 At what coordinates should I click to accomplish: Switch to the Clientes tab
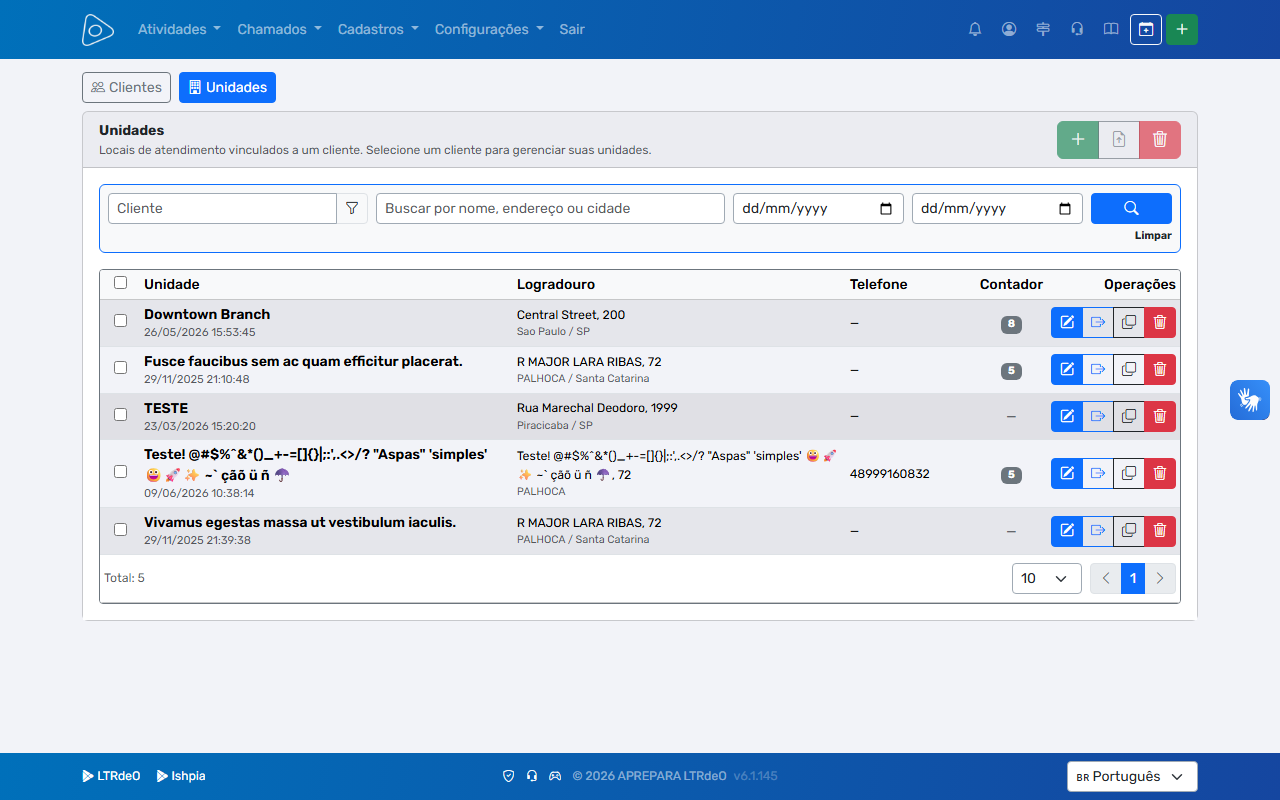click(126, 87)
